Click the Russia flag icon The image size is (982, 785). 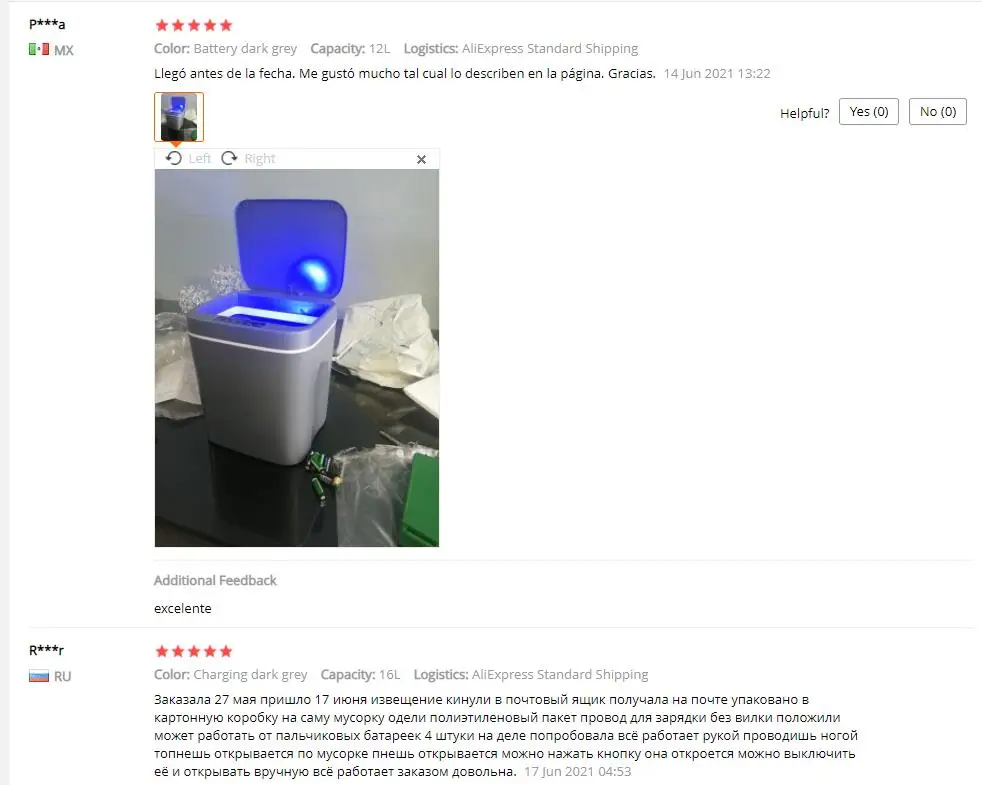(x=39, y=676)
